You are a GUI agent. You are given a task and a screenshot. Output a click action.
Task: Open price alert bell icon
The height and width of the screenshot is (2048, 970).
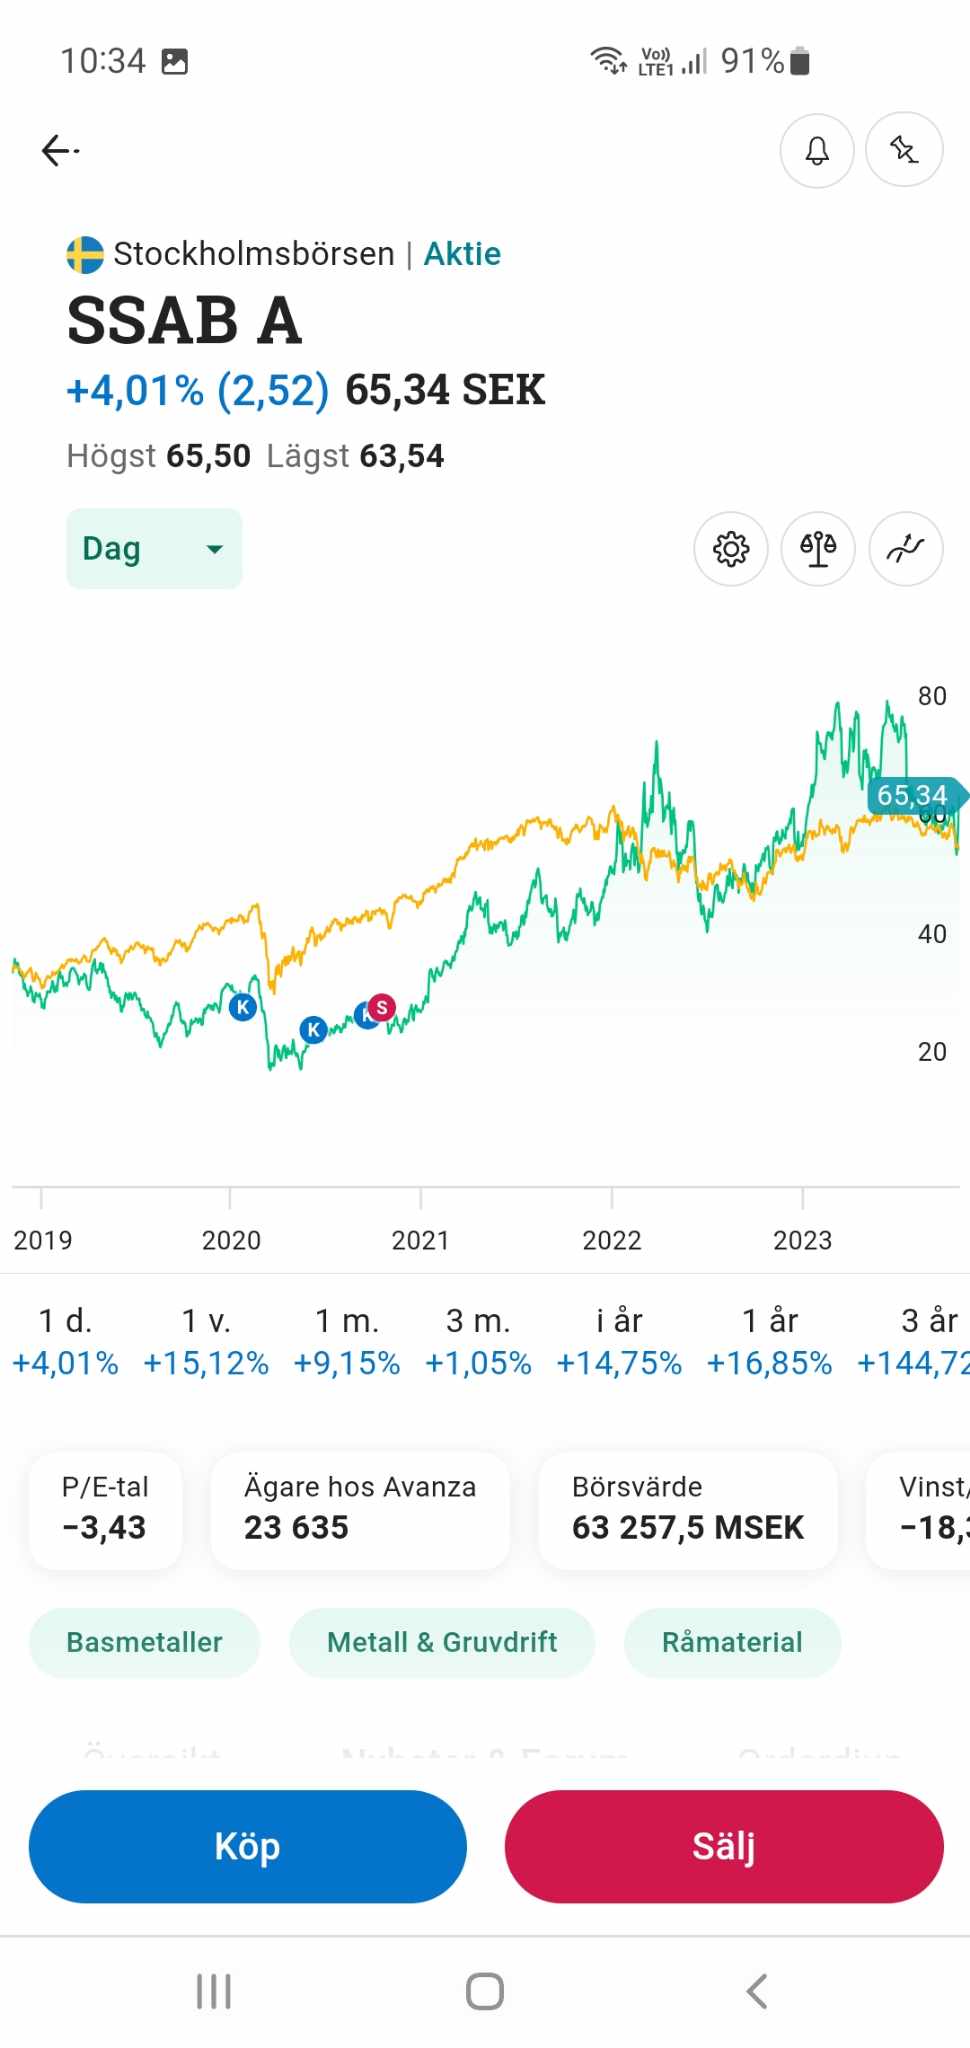(x=817, y=151)
